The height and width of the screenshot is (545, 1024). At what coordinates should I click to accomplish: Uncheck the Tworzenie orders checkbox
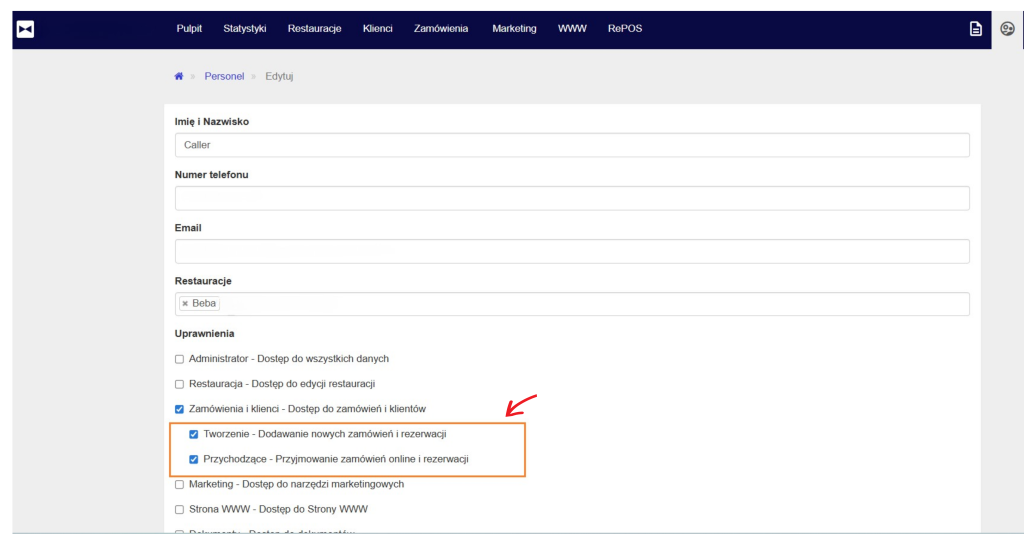(194, 435)
